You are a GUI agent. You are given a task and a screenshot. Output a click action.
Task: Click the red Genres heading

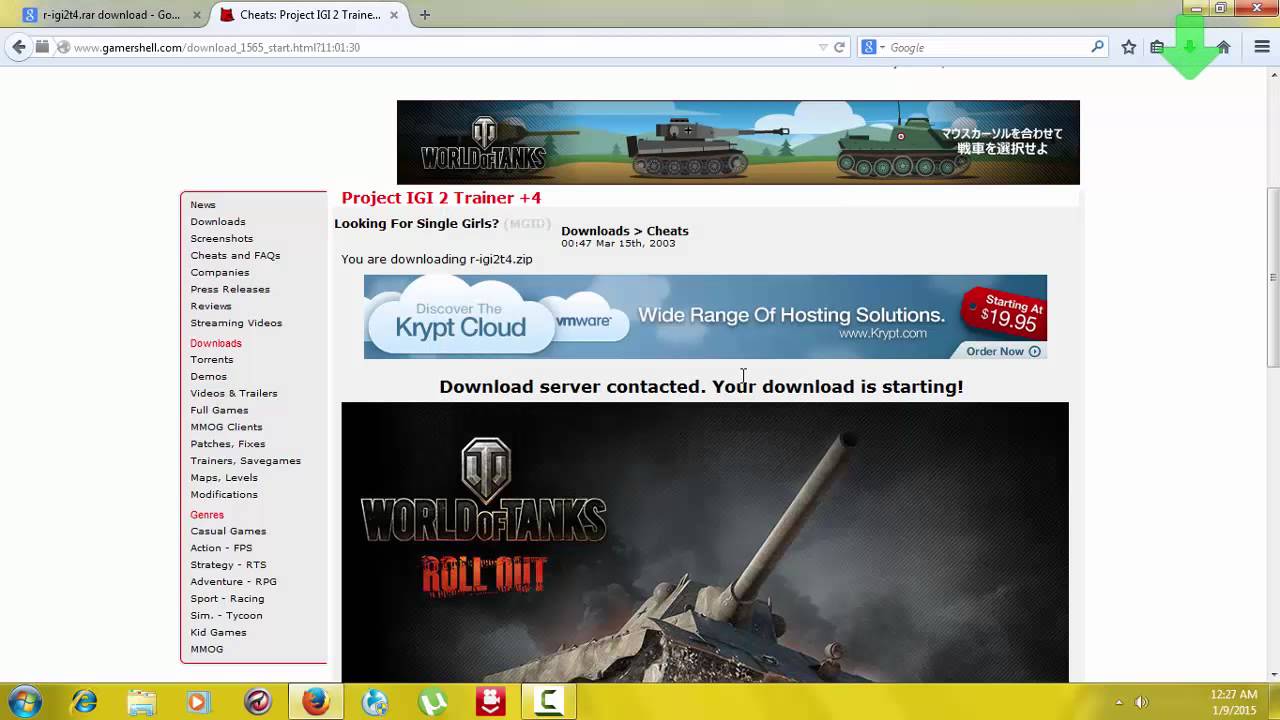[207, 515]
